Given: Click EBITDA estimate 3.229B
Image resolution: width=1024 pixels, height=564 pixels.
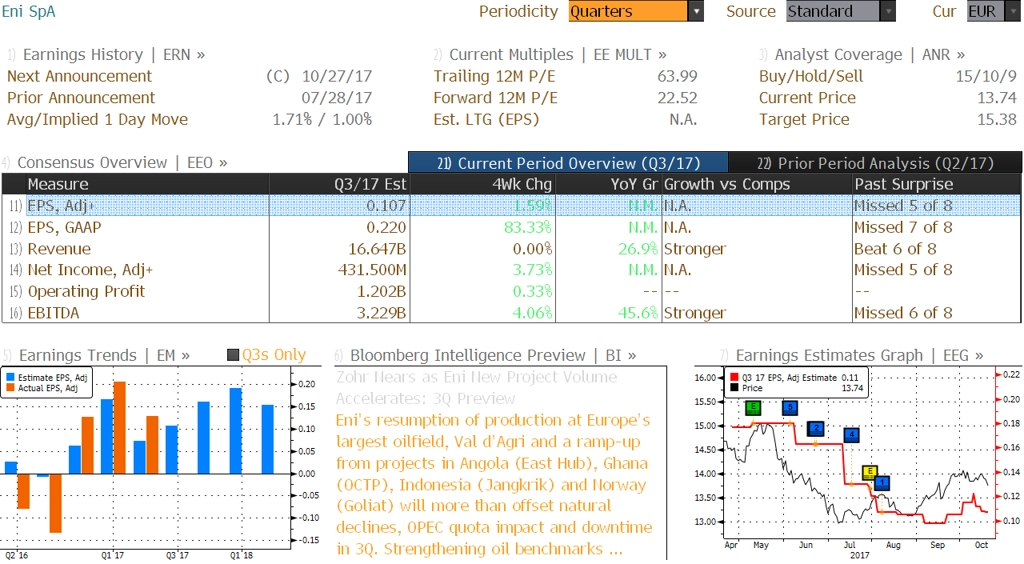Looking at the screenshot, I should click(x=381, y=313).
